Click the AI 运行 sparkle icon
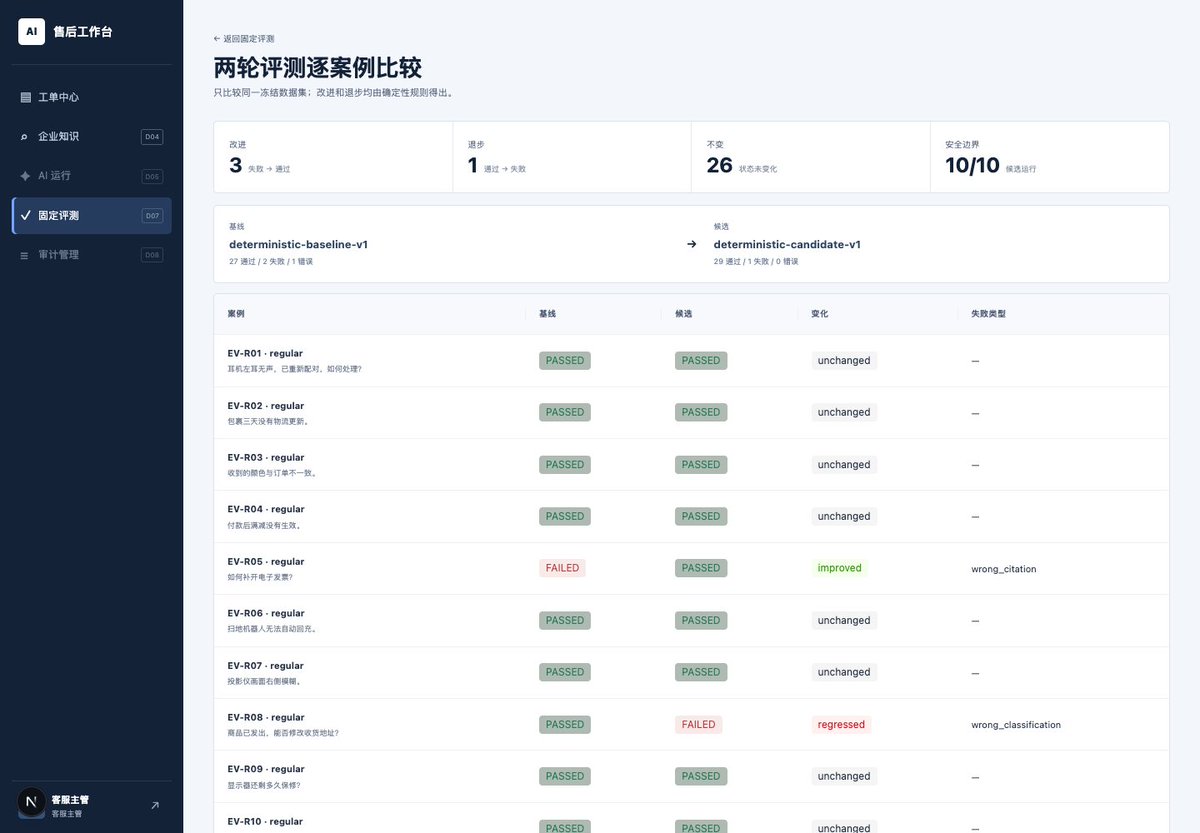 (x=25, y=176)
